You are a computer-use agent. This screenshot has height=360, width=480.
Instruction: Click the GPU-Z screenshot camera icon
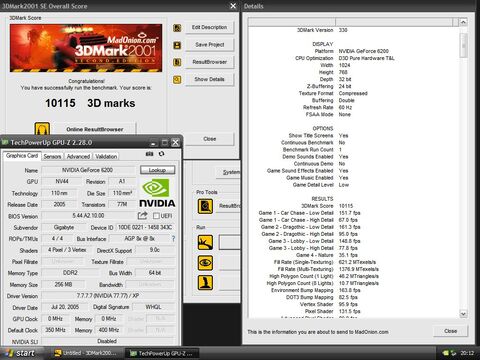(x=149, y=154)
